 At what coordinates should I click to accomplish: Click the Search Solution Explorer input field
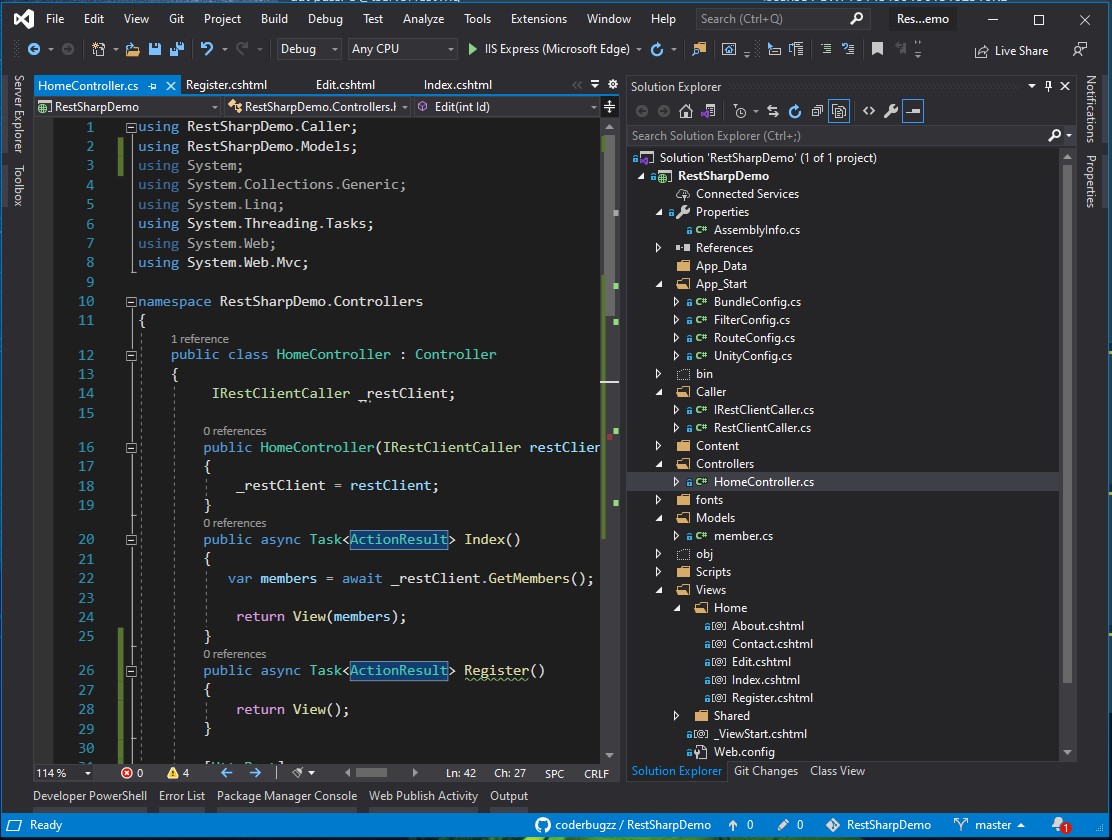coord(835,136)
